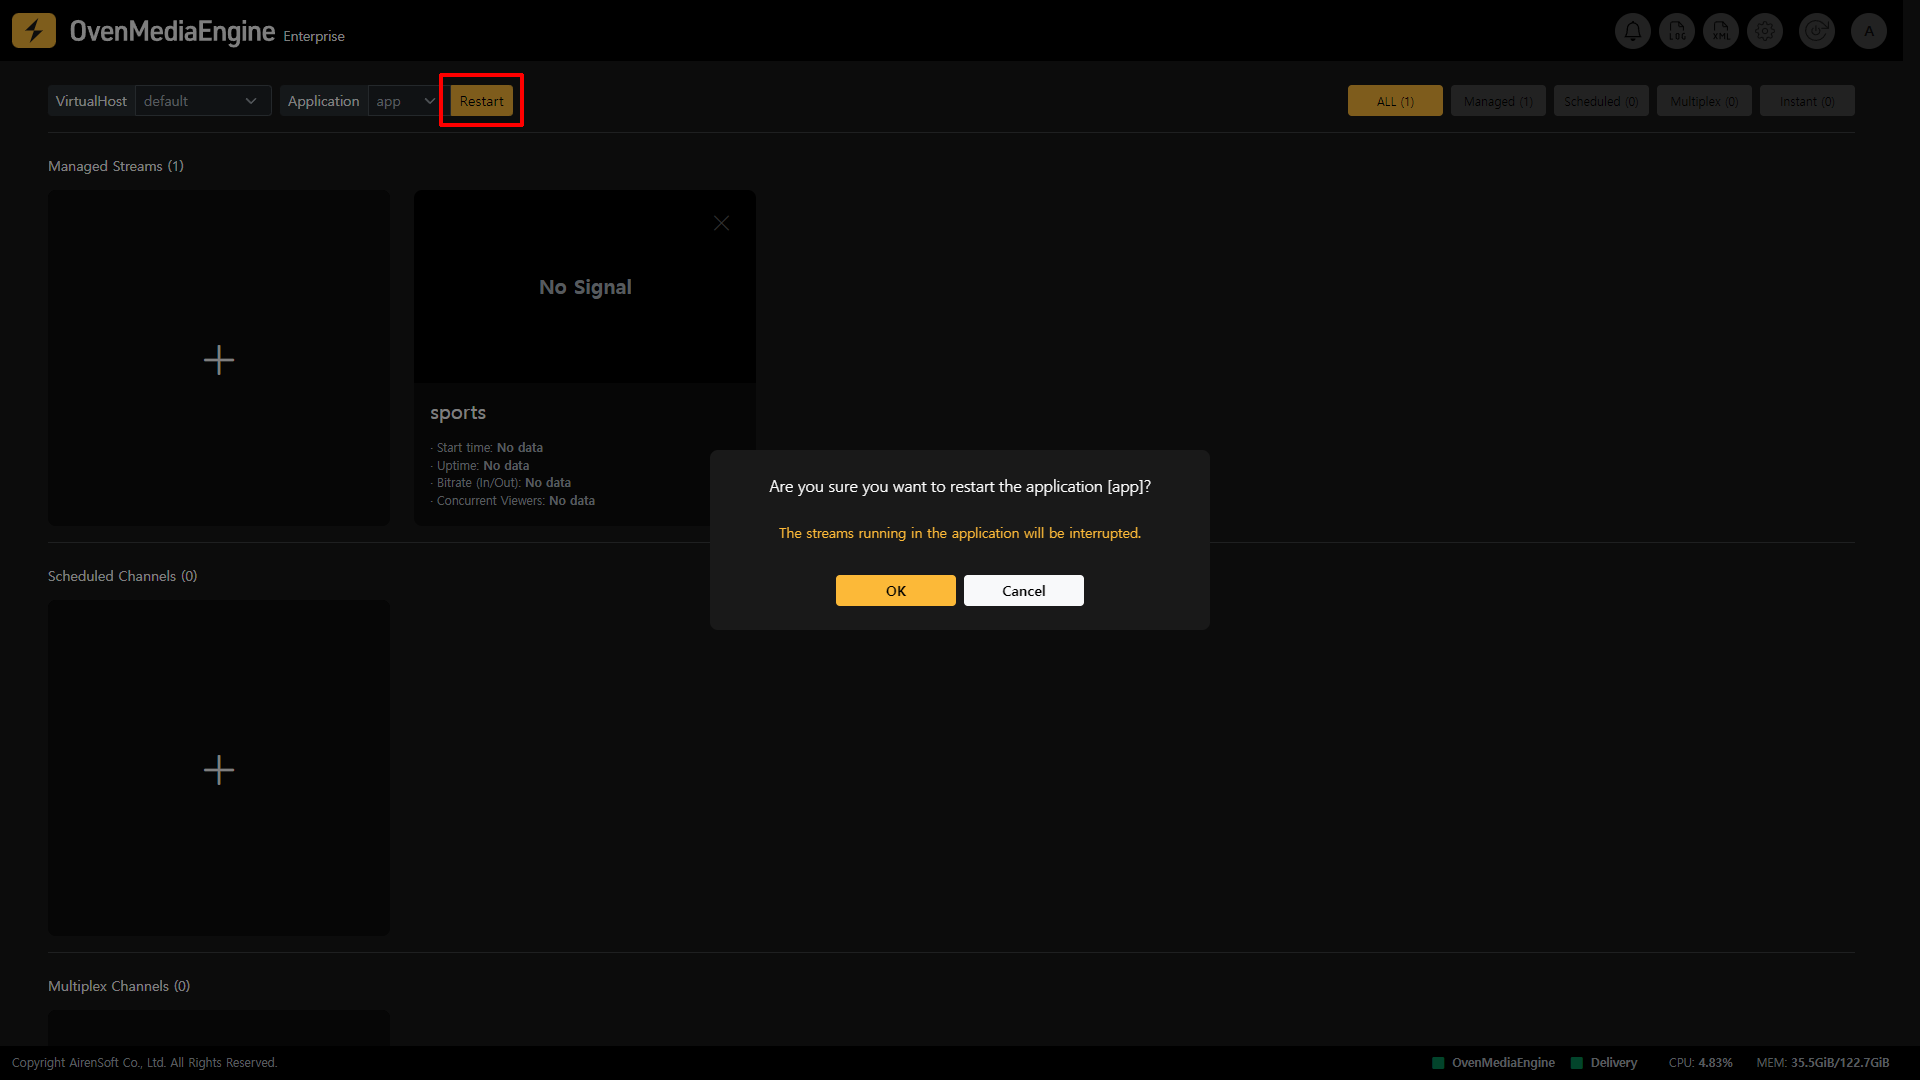Click the sports No Signal thumbnail
The height and width of the screenshot is (1080, 1920).
tap(585, 288)
